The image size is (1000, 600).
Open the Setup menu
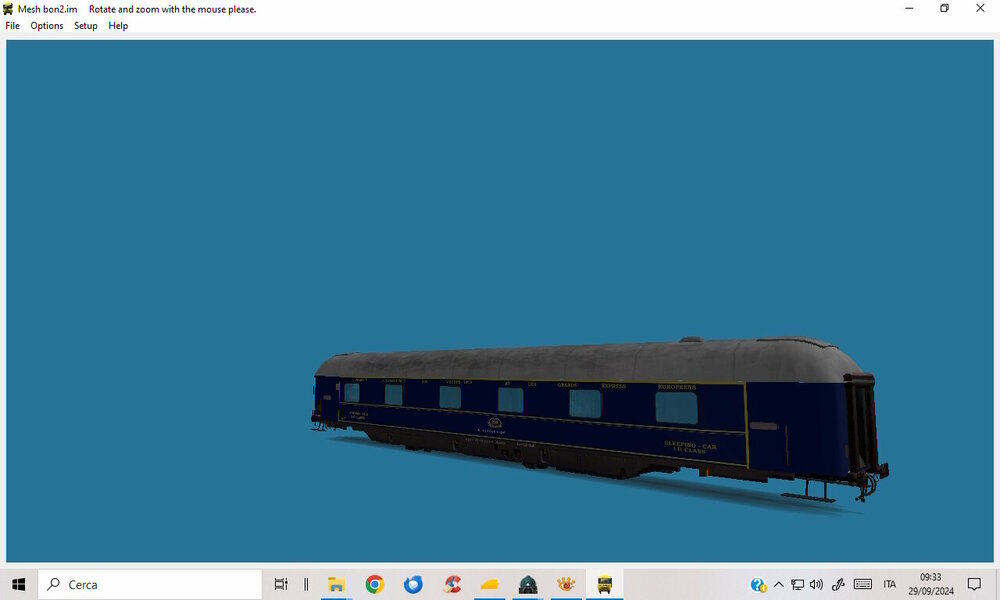pos(85,26)
